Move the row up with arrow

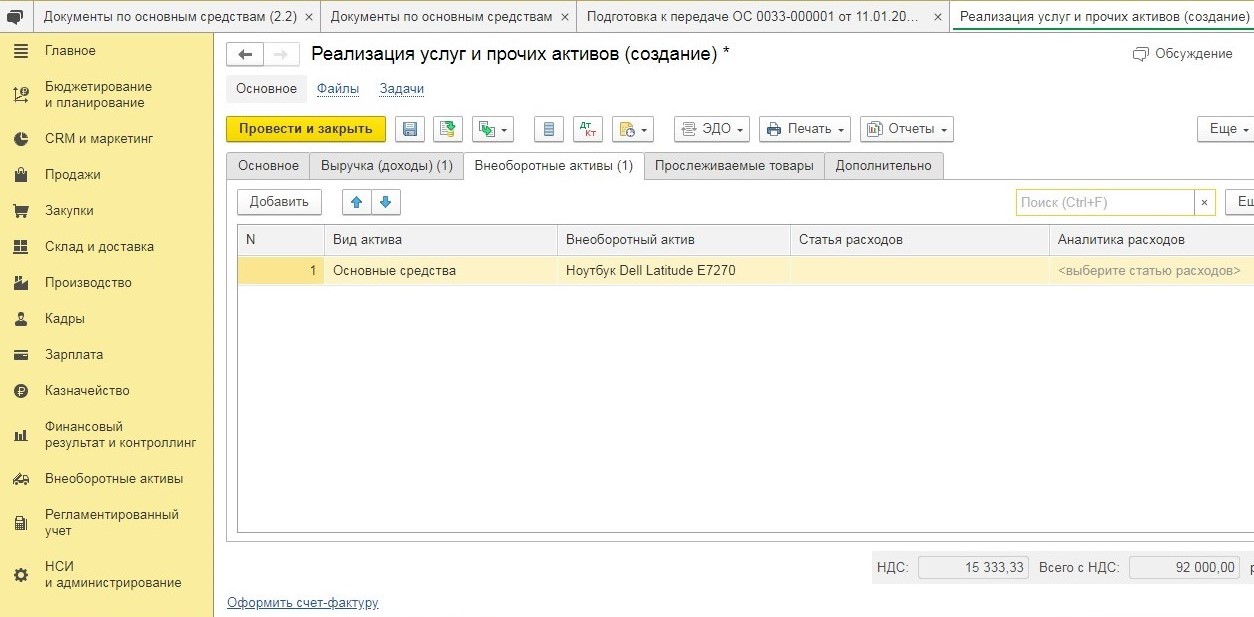(356, 202)
